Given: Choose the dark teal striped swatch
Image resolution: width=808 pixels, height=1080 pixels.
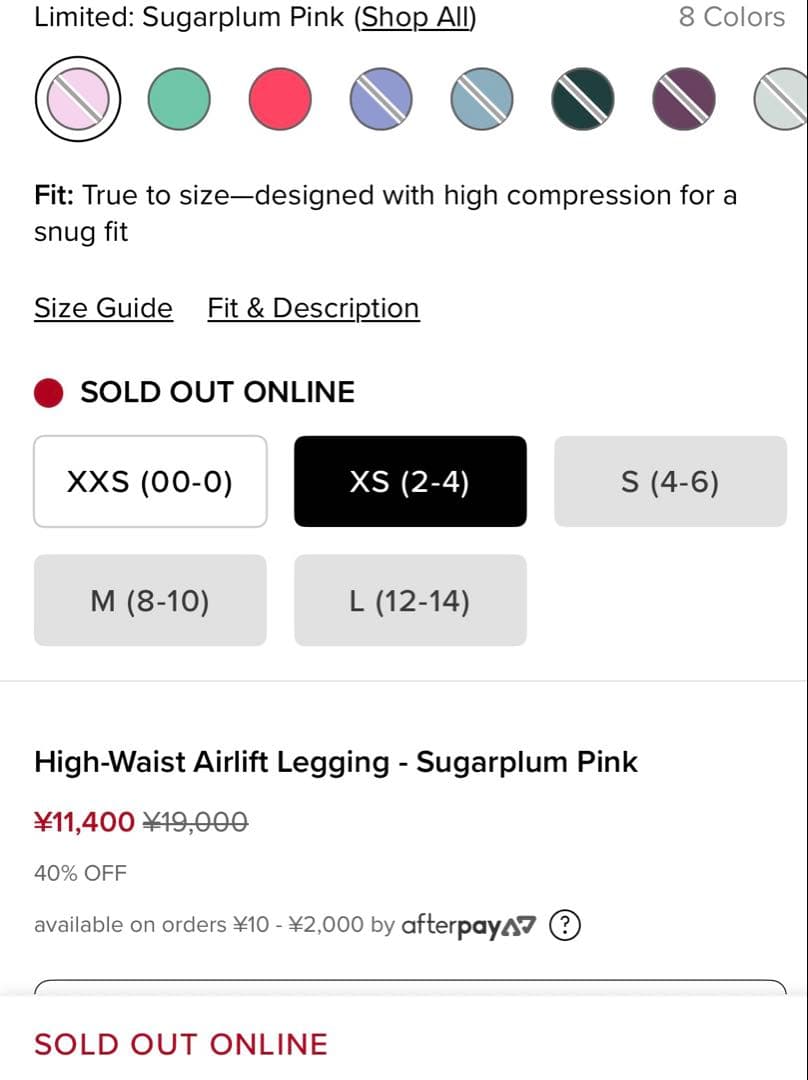Looking at the screenshot, I should 582,99.
